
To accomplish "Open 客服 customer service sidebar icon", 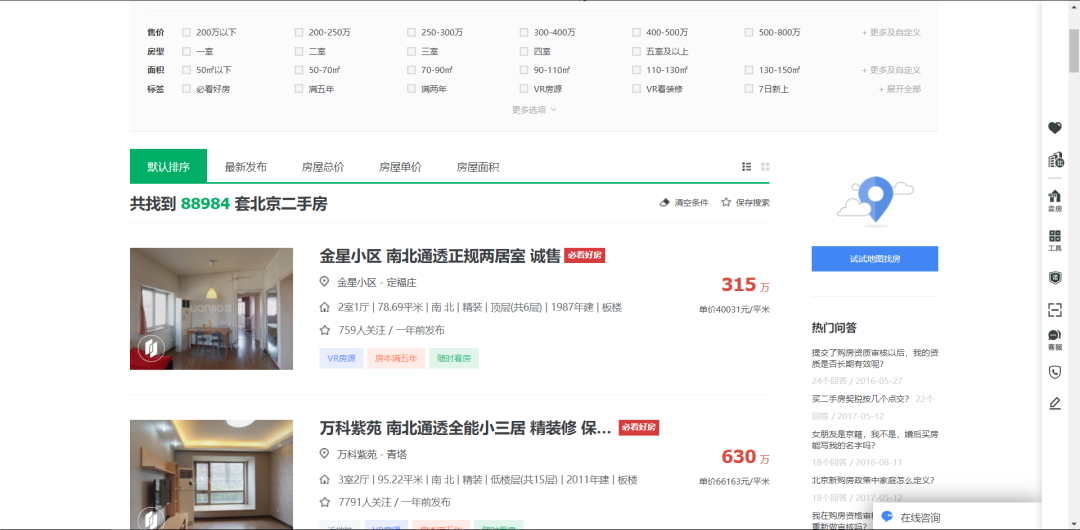I will (1055, 340).
